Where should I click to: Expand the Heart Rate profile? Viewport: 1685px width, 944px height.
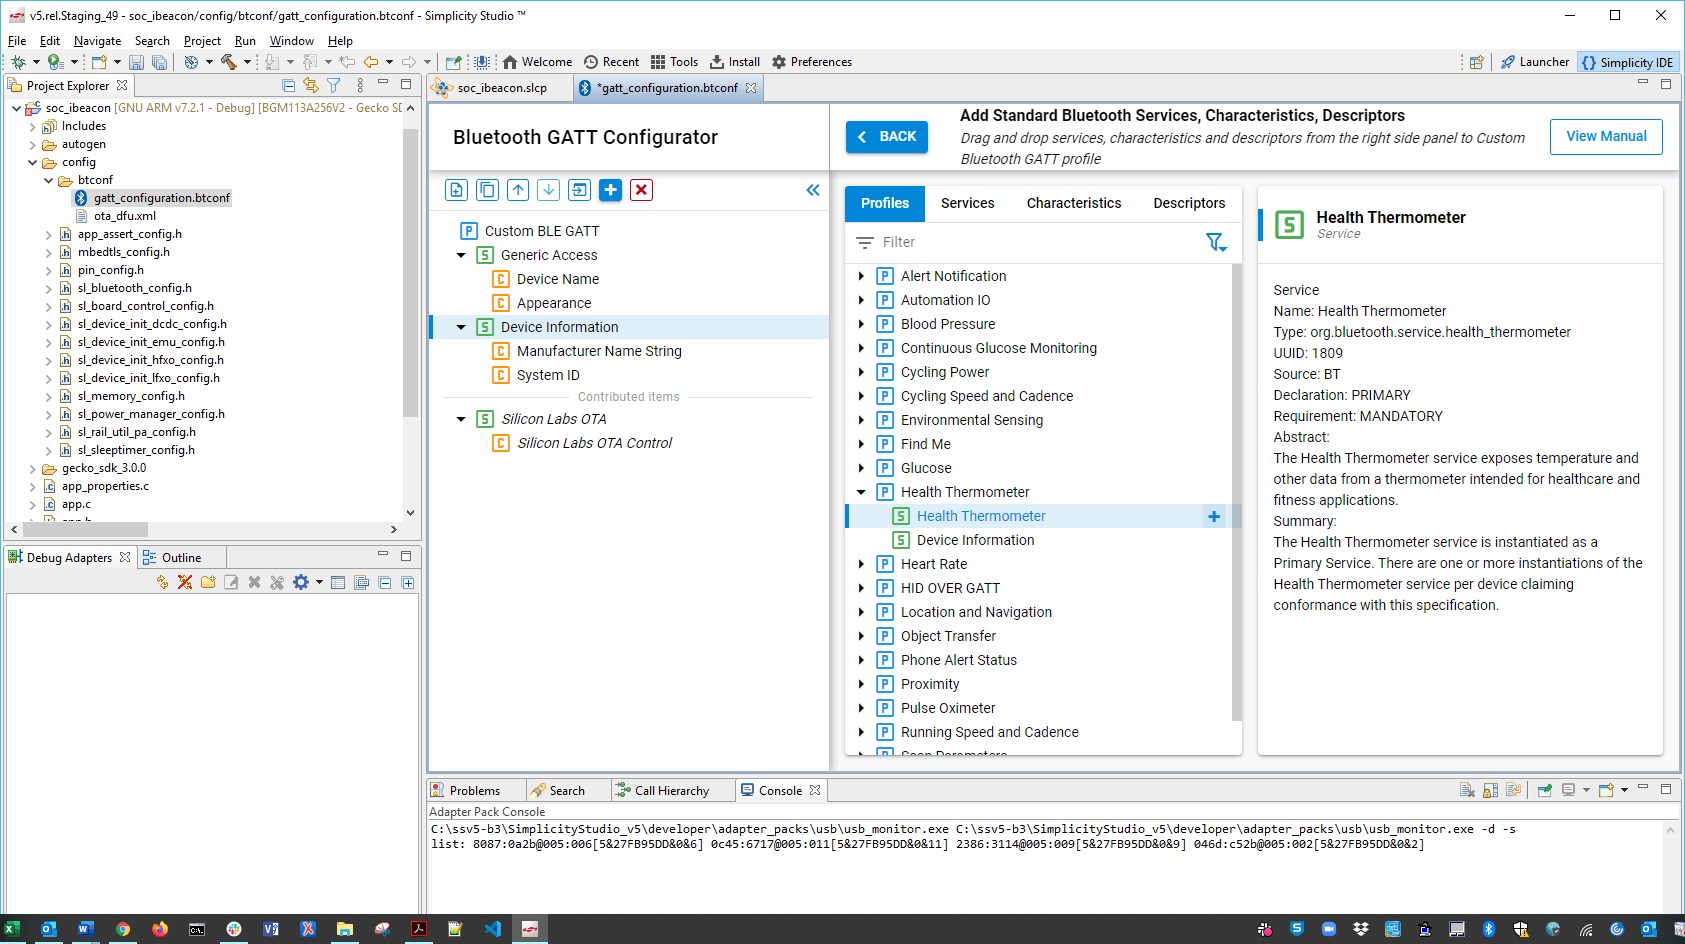(x=861, y=564)
